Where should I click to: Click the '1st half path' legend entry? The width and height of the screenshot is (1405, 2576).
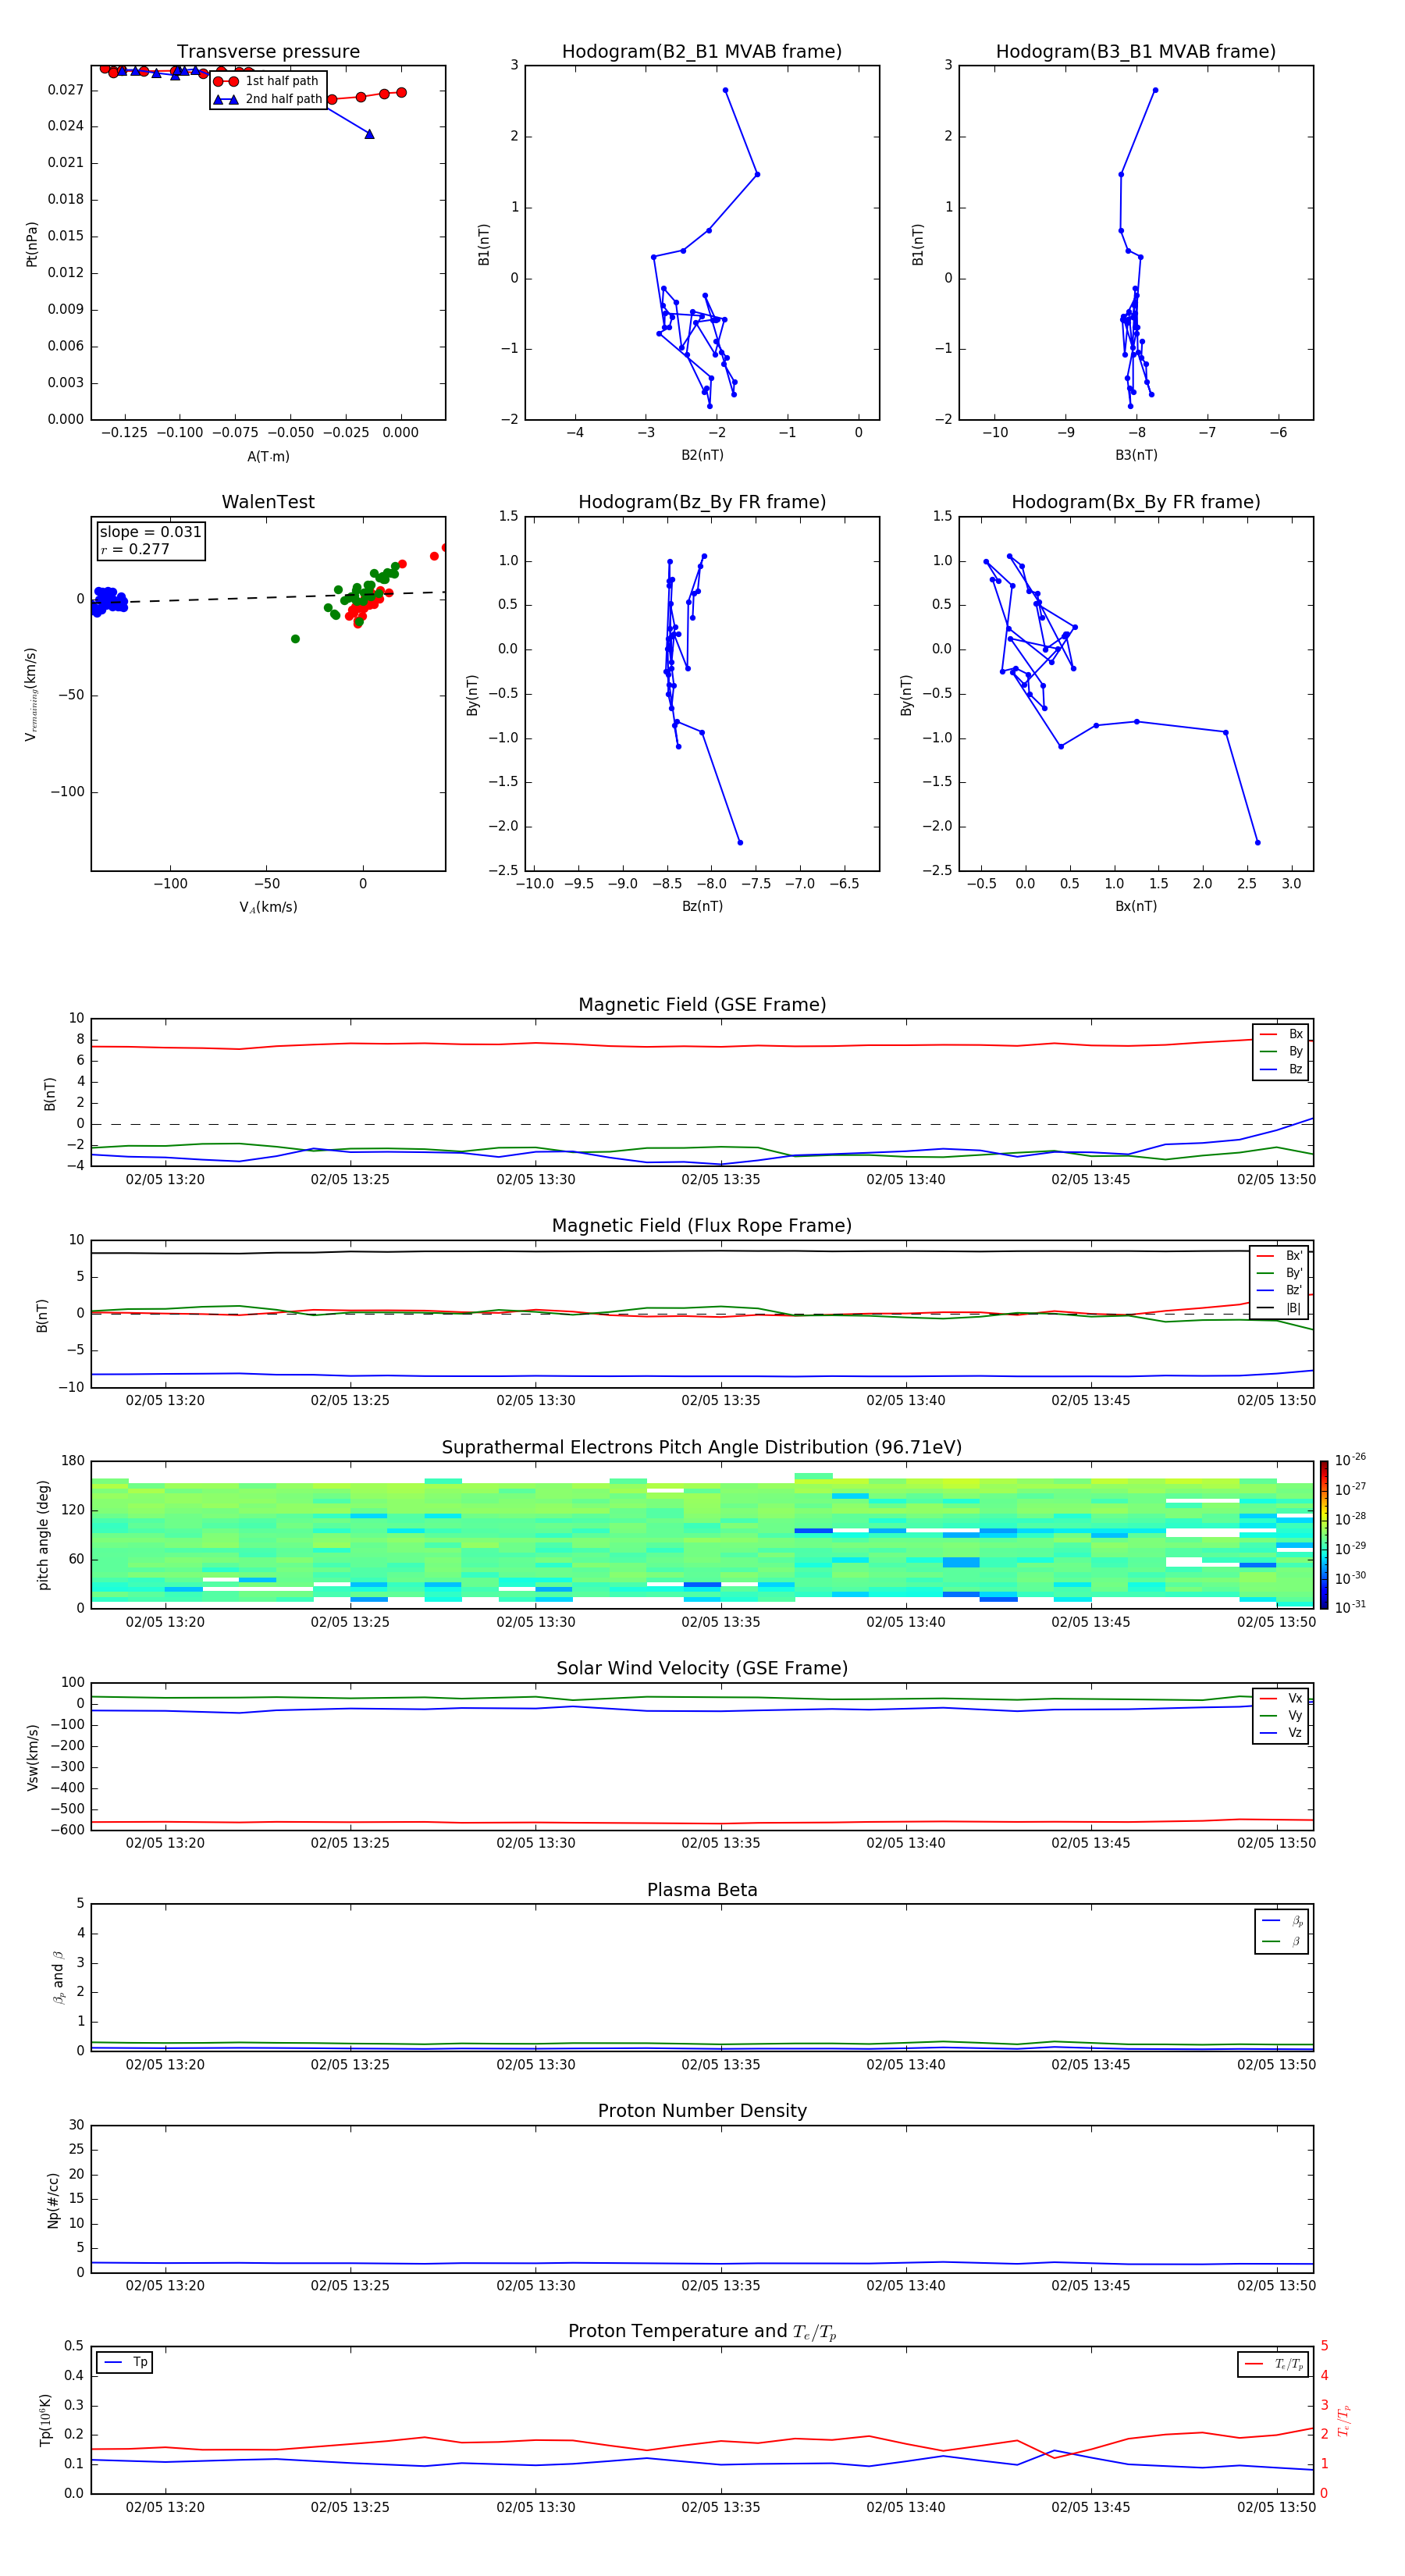(x=268, y=81)
